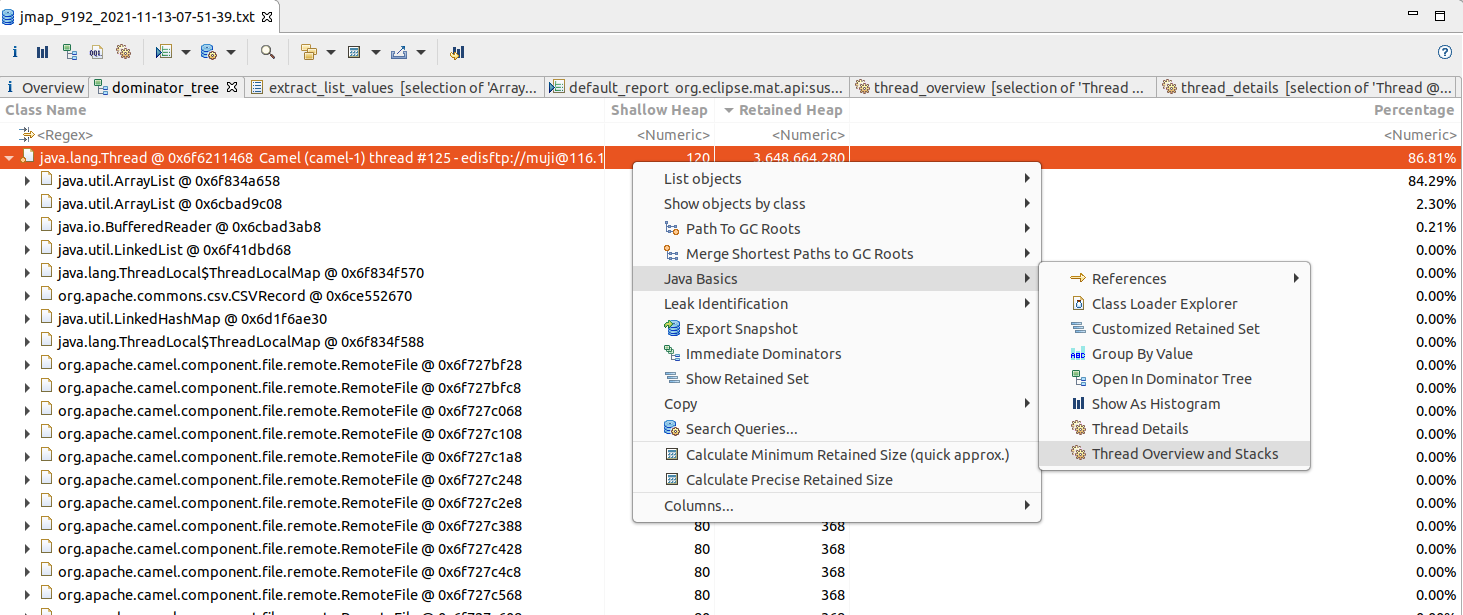1463x615 pixels.
Task: Sort by the Retained Heap column header
Action: pyautogui.click(x=782, y=110)
